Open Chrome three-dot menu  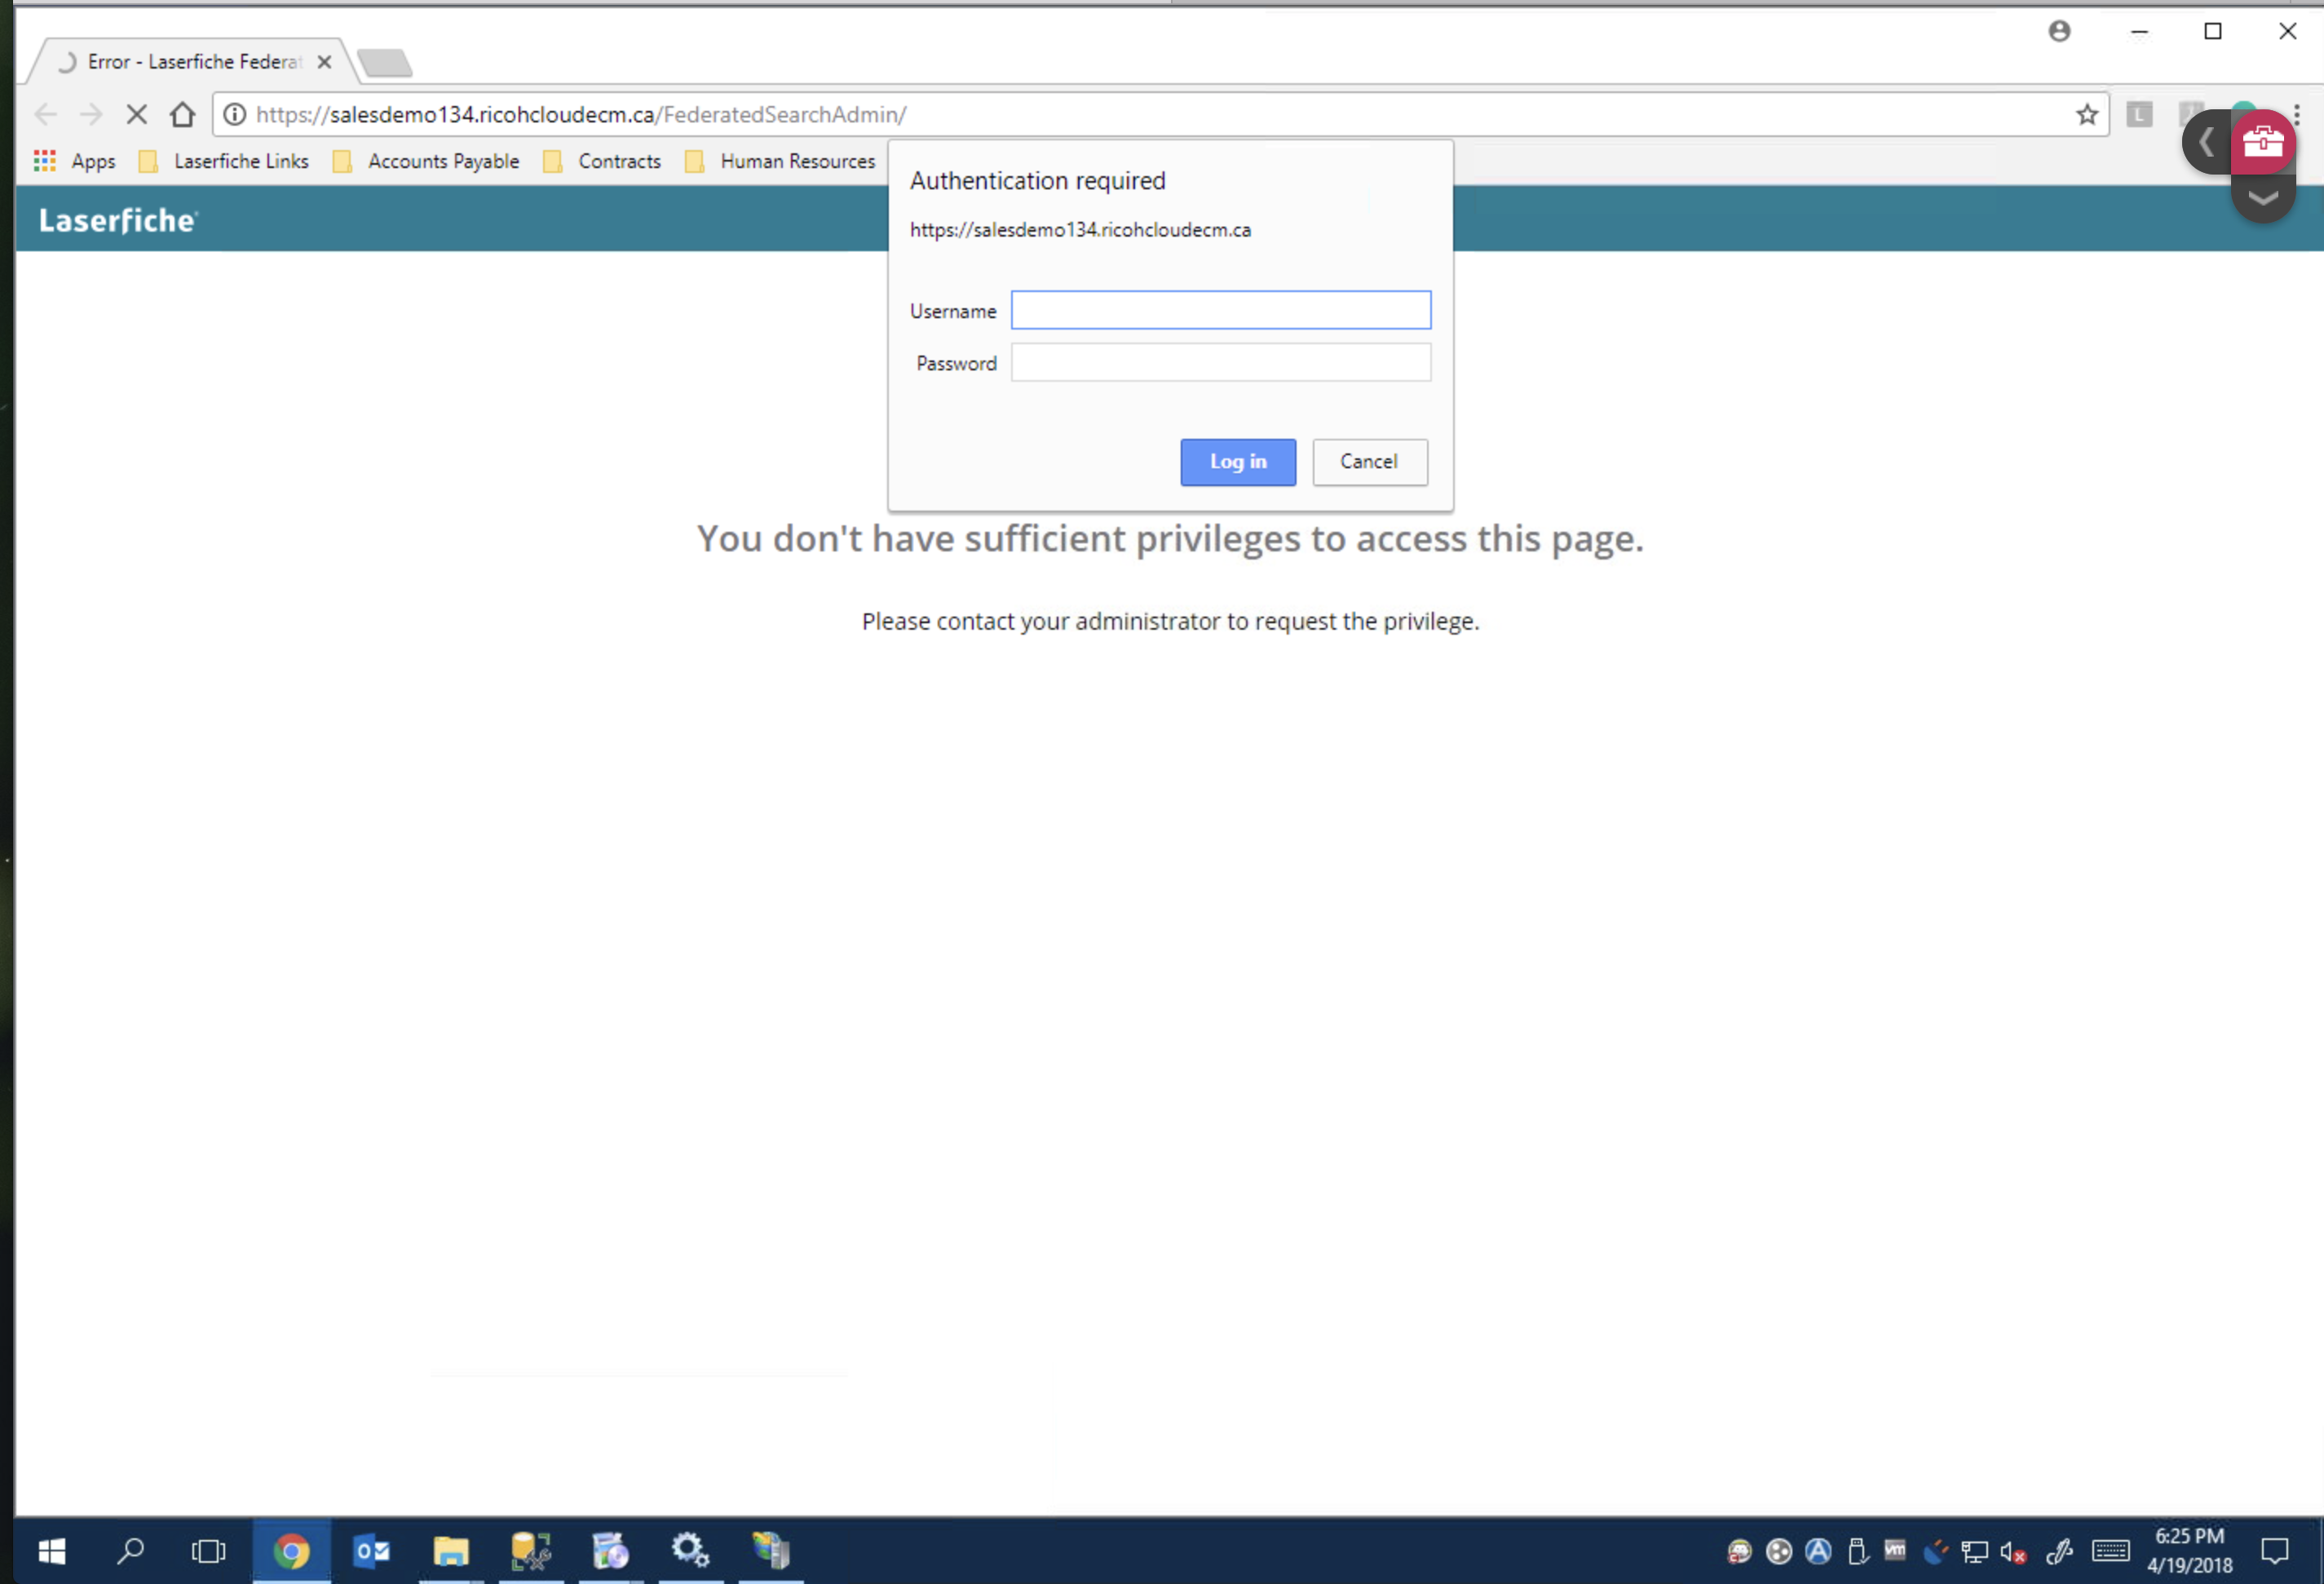click(2297, 115)
